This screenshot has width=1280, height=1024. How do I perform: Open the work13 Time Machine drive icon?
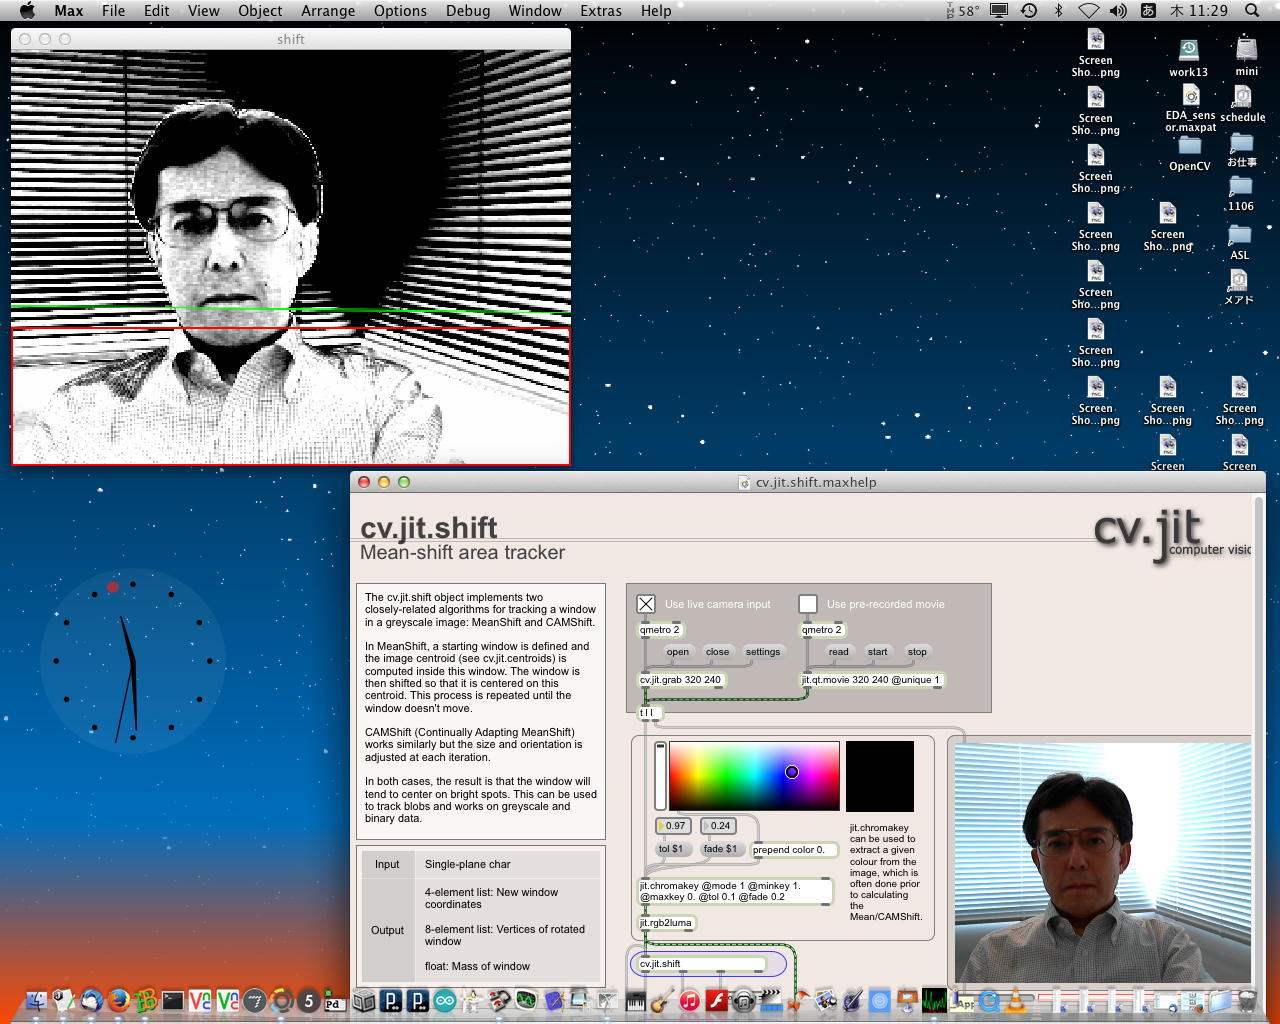point(1188,51)
